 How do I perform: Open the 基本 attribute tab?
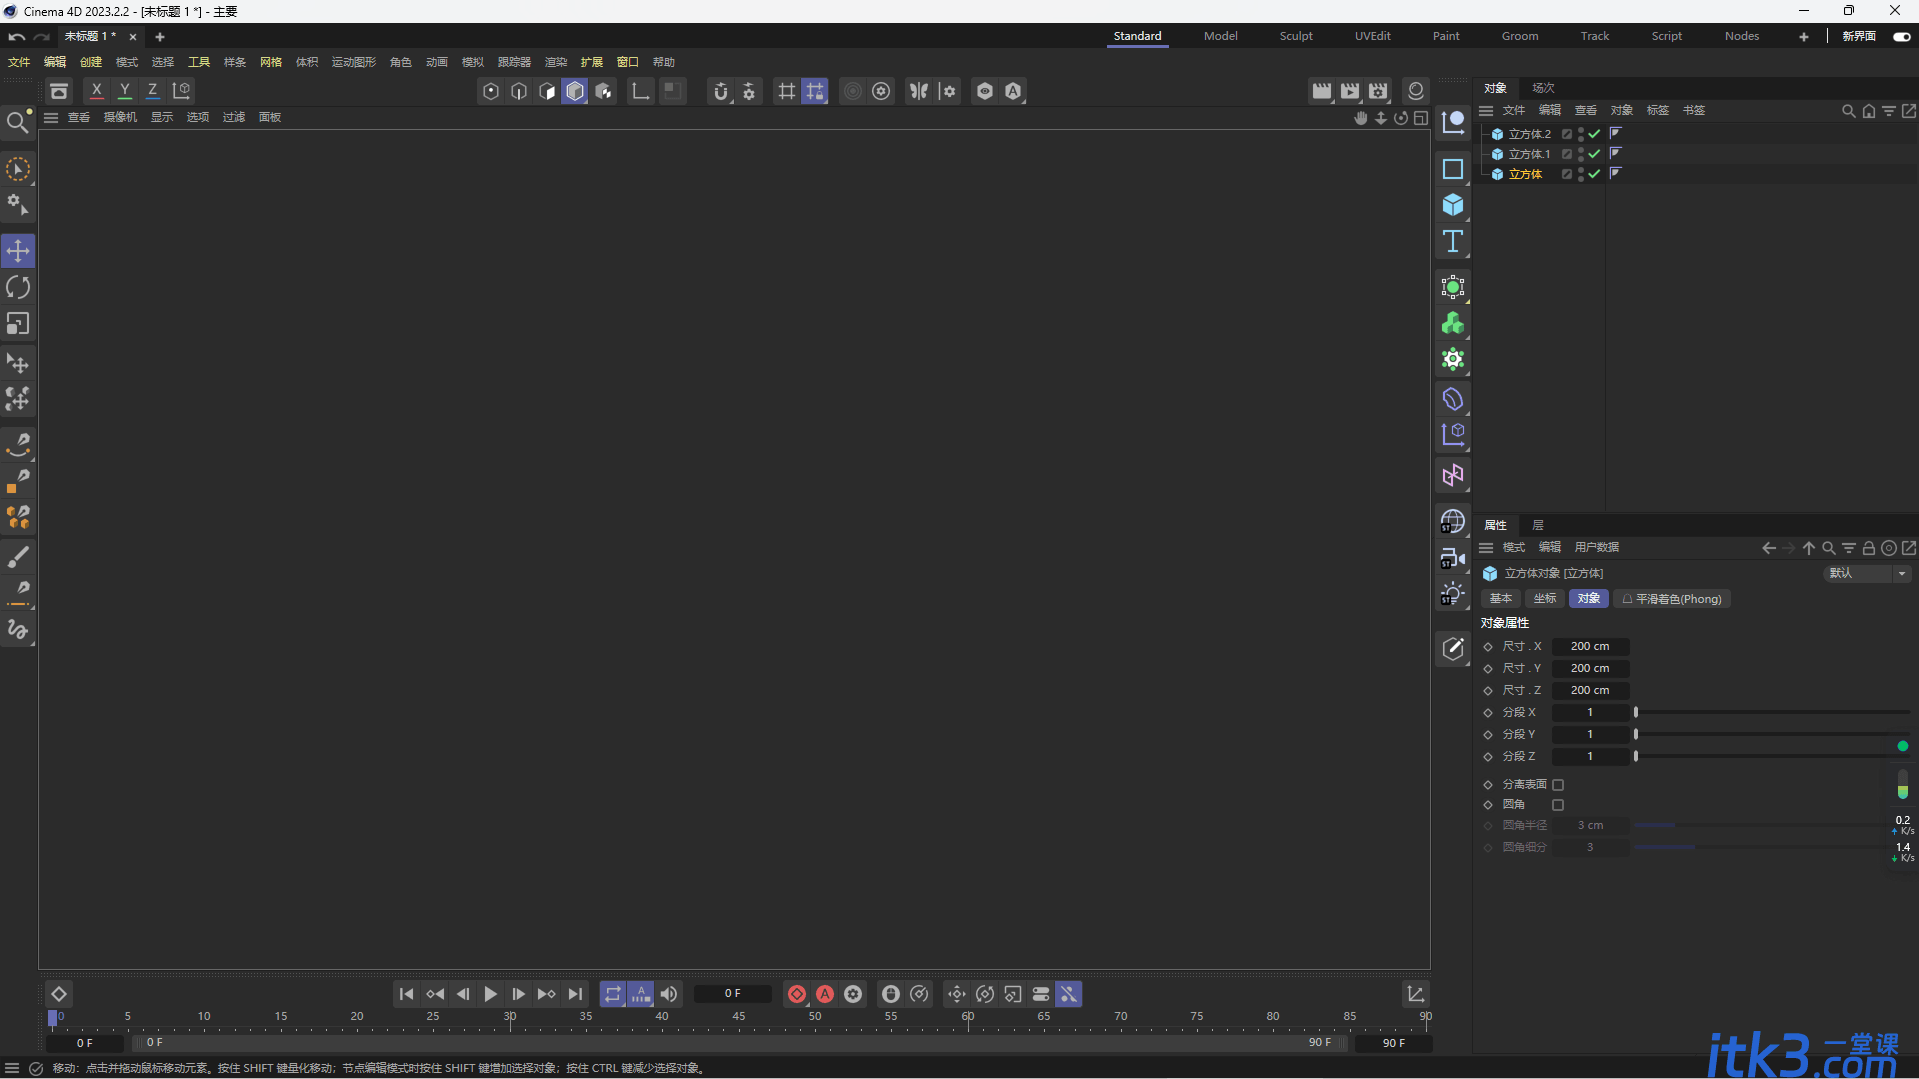click(1501, 599)
